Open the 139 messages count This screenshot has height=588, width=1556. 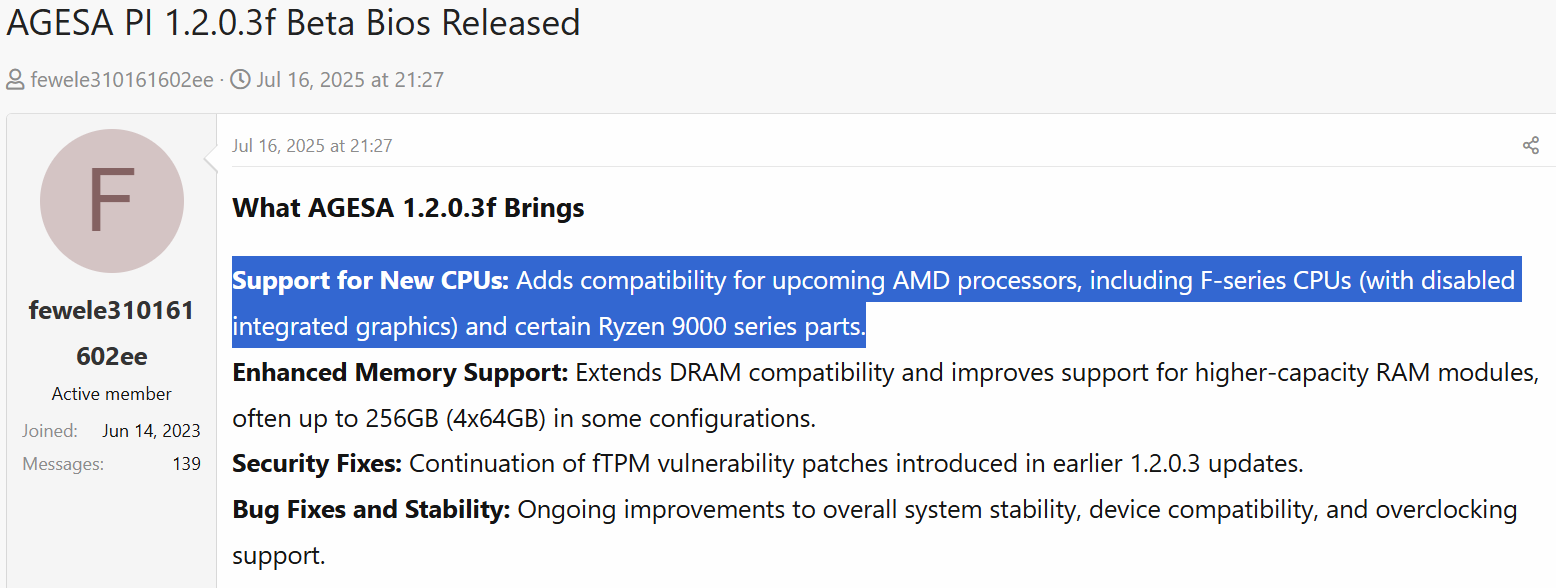185,464
